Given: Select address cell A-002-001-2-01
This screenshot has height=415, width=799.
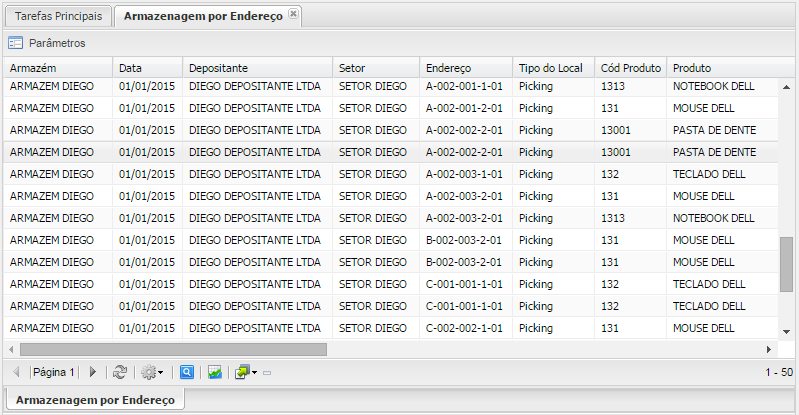Looking at the screenshot, I should [464, 108].
